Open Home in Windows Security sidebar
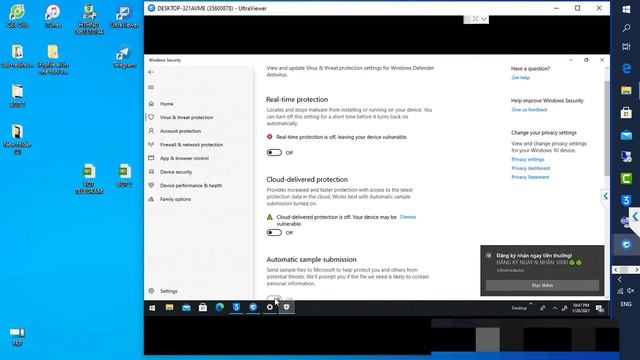 [x=167, y=104]
